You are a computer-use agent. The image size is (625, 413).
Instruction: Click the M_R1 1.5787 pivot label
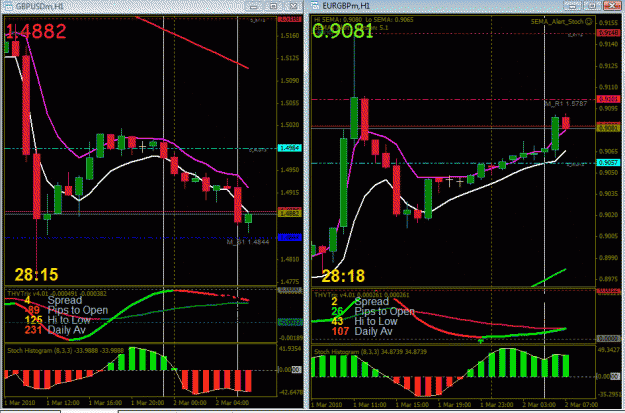(566, 104)
